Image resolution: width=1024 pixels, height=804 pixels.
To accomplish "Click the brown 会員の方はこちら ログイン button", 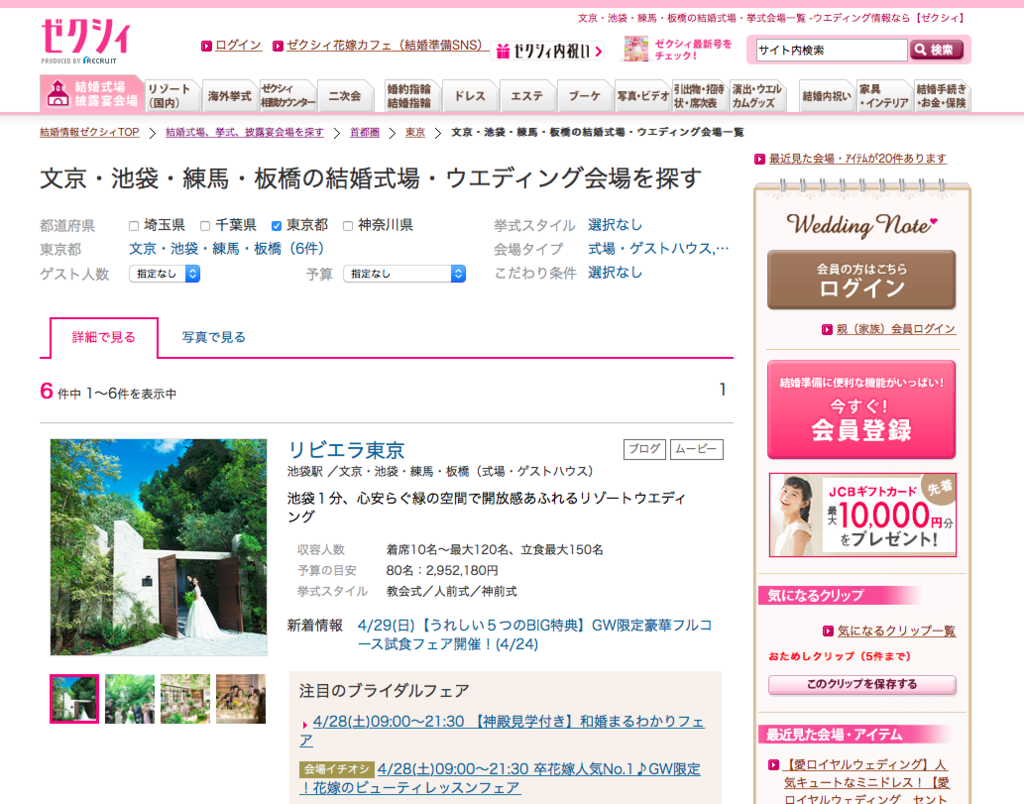I will [861, 280].
